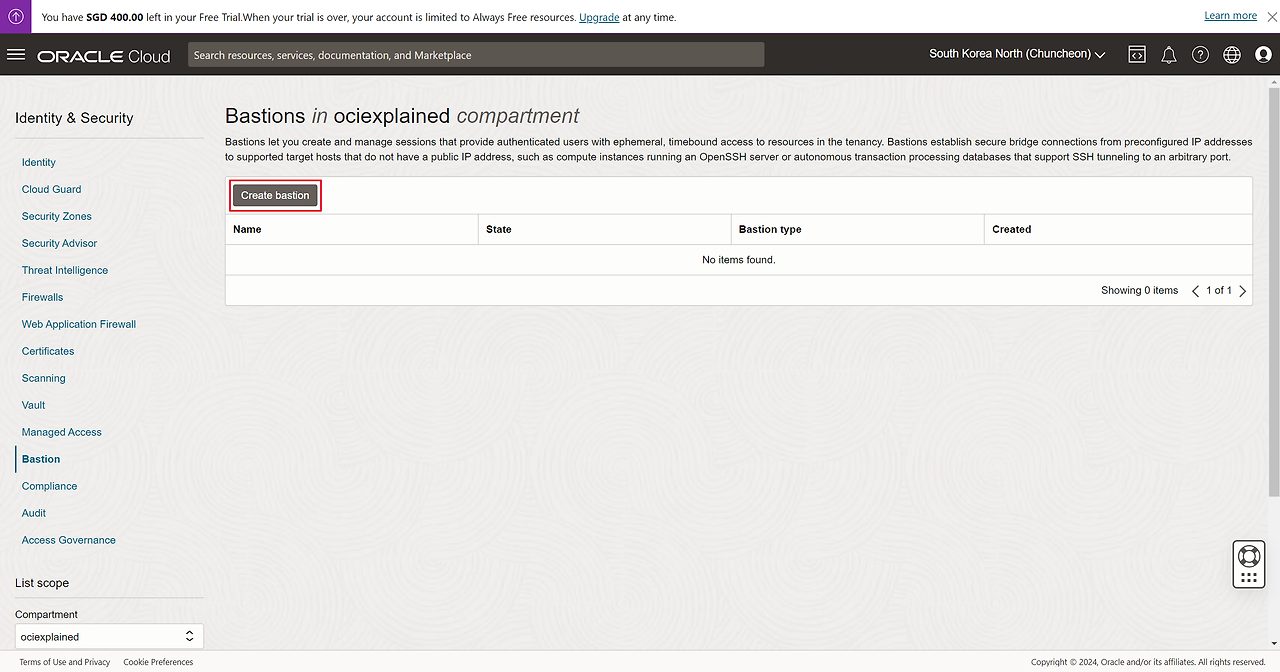Click the vertical page scrollbar
The image size is (1280, 672).
tap(1272, 300)
